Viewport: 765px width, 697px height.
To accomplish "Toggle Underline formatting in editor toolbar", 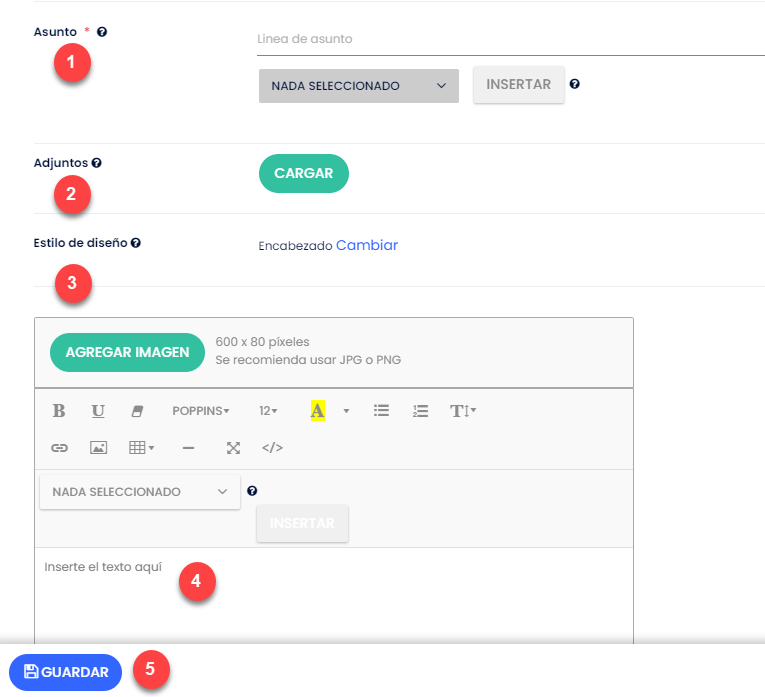I will (x=98, y=411).
